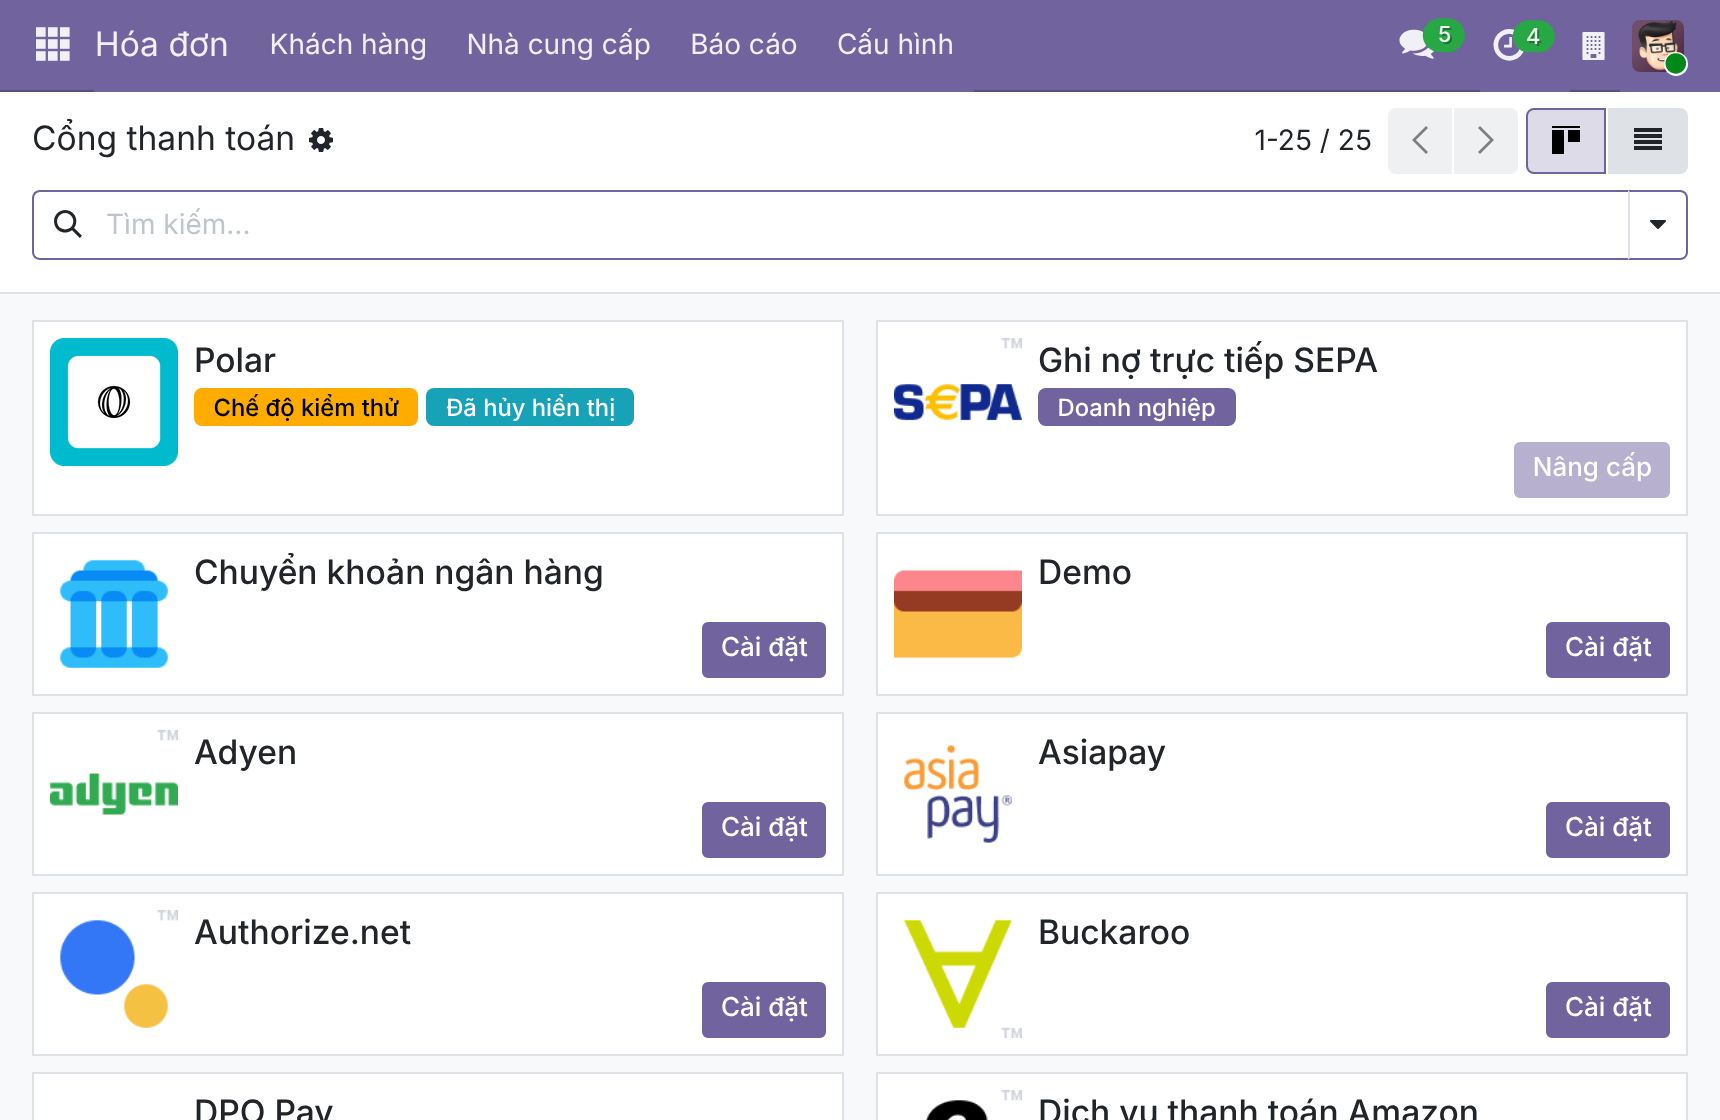Click the Chế độ kiểm thử tag

click(306, 407)
